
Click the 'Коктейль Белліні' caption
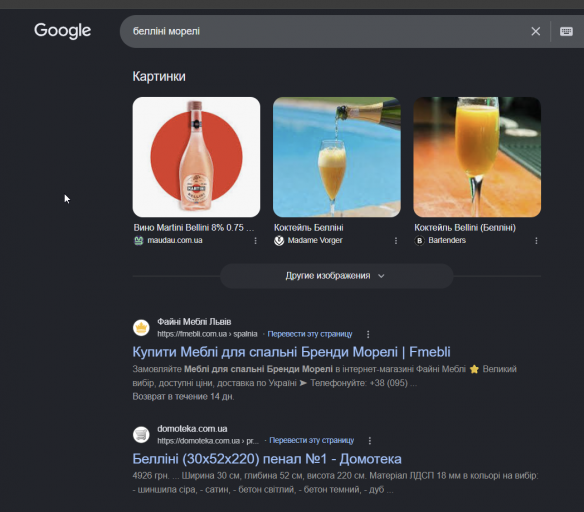click(308, 228)
